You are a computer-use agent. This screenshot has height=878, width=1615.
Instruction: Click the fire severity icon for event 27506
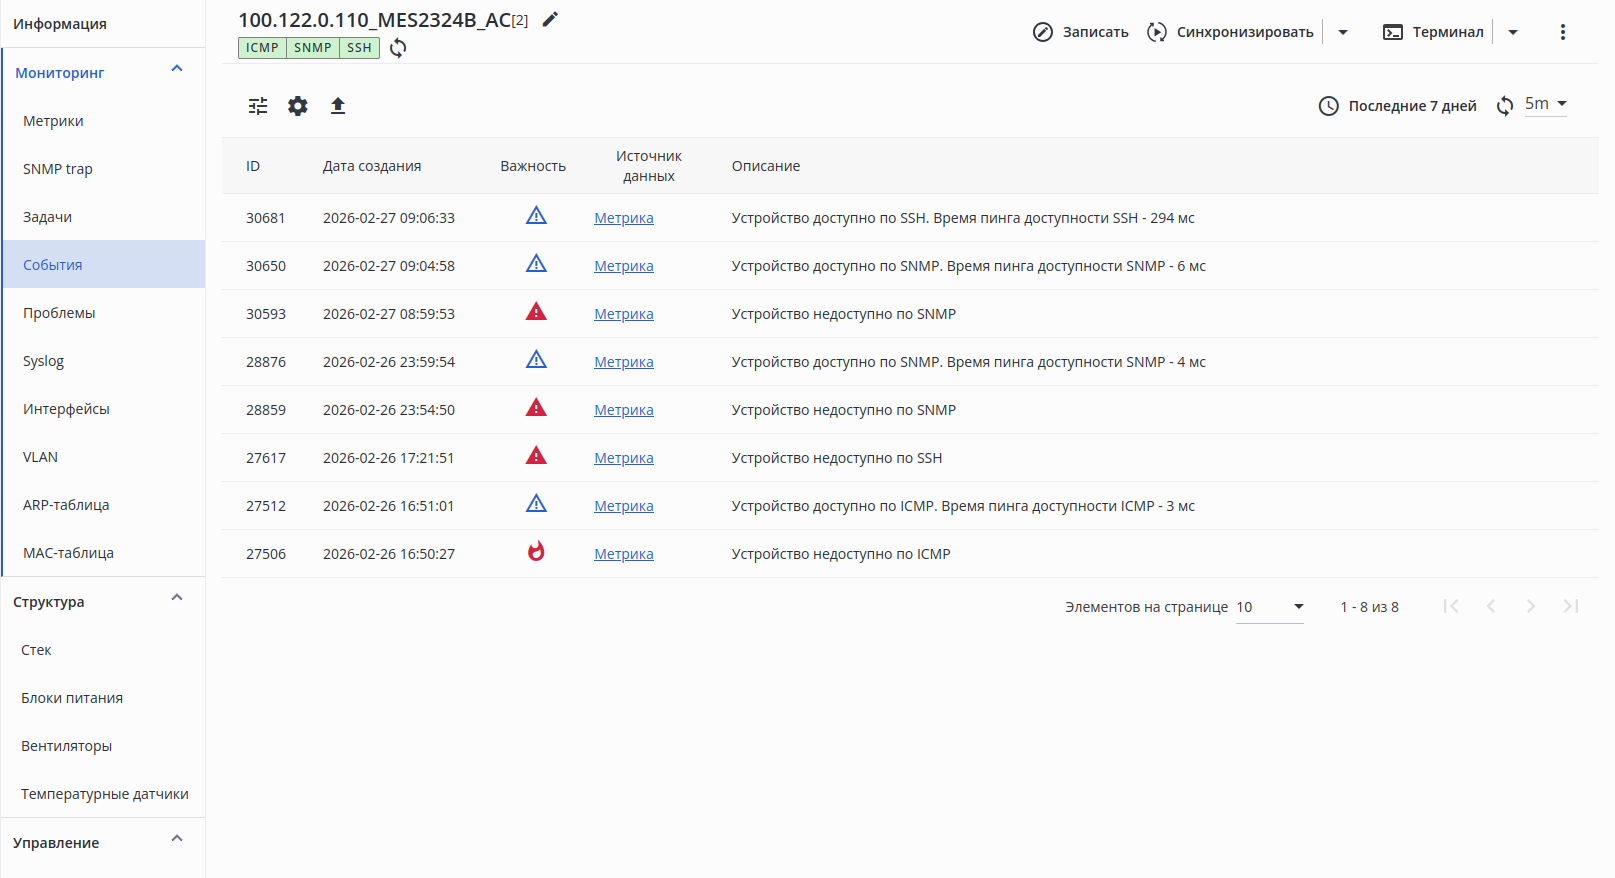[536, 552]
